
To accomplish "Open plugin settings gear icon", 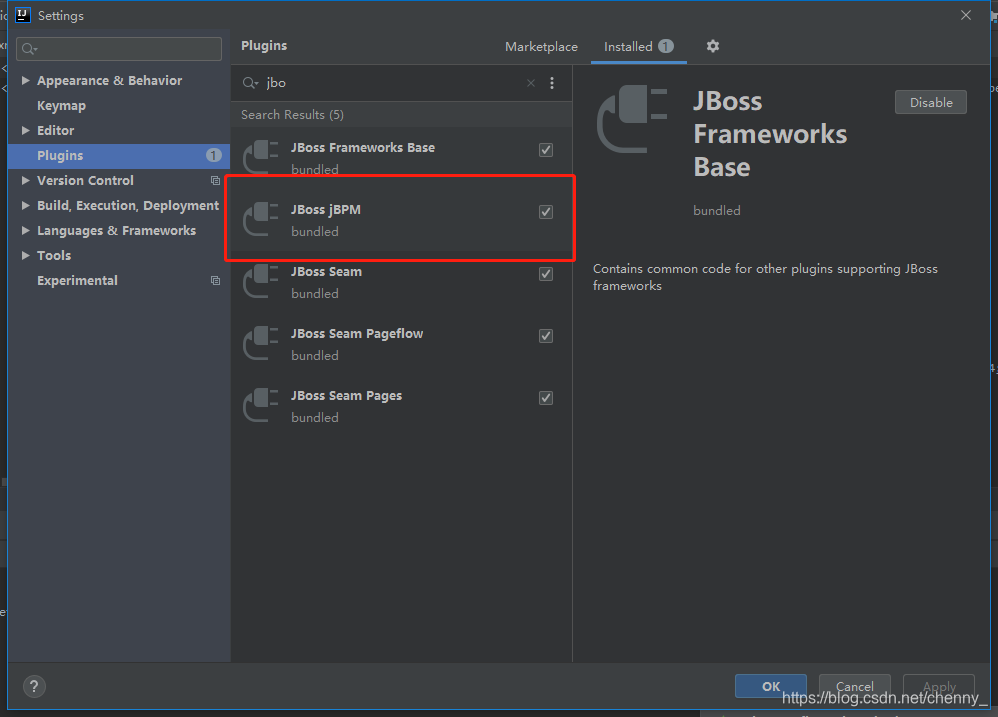I will (x=712, y=46).
